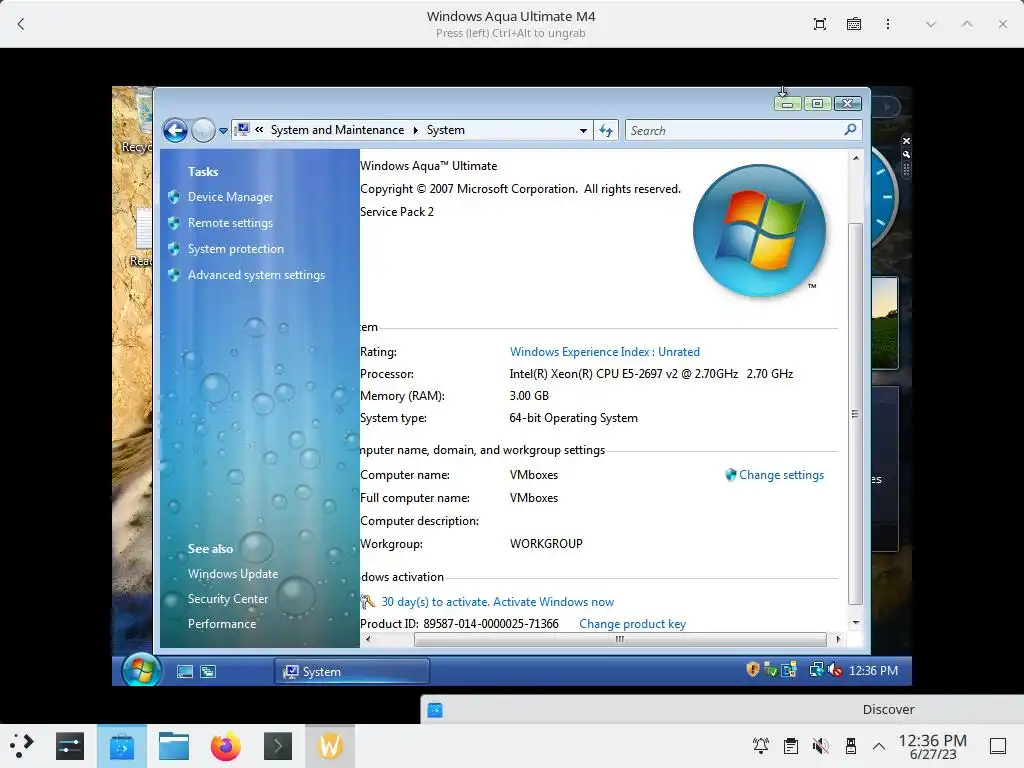Expand the address bar history dropdown
This screenshot has height=768, width=1024.
(x=583, y=131)
